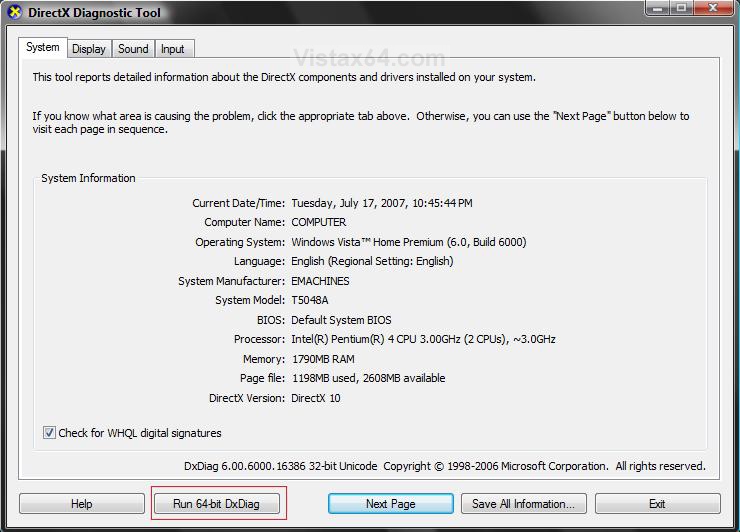This screenshot has height=532, width=740.
Task: Click the DirectX title bar icon
Action: pyautogui.click(x=15, y=12)
